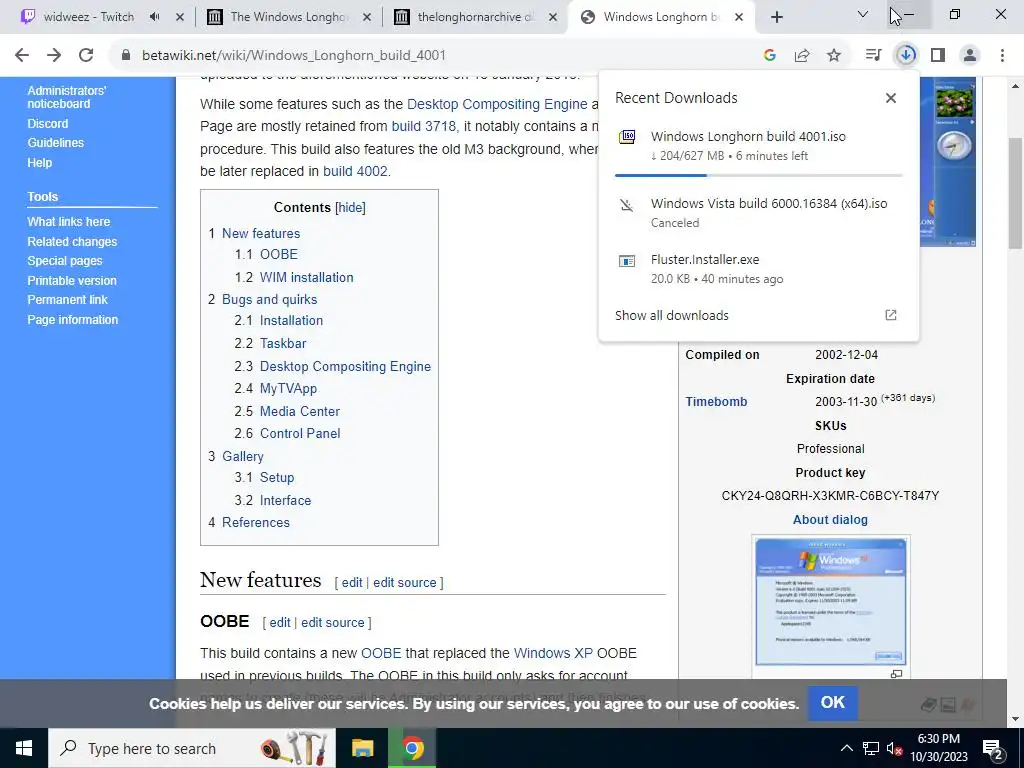The width and height of the screenshot is (1024, 768).
Task: Open File Explorer from the taskbar
Action: [x=362, y=748]
